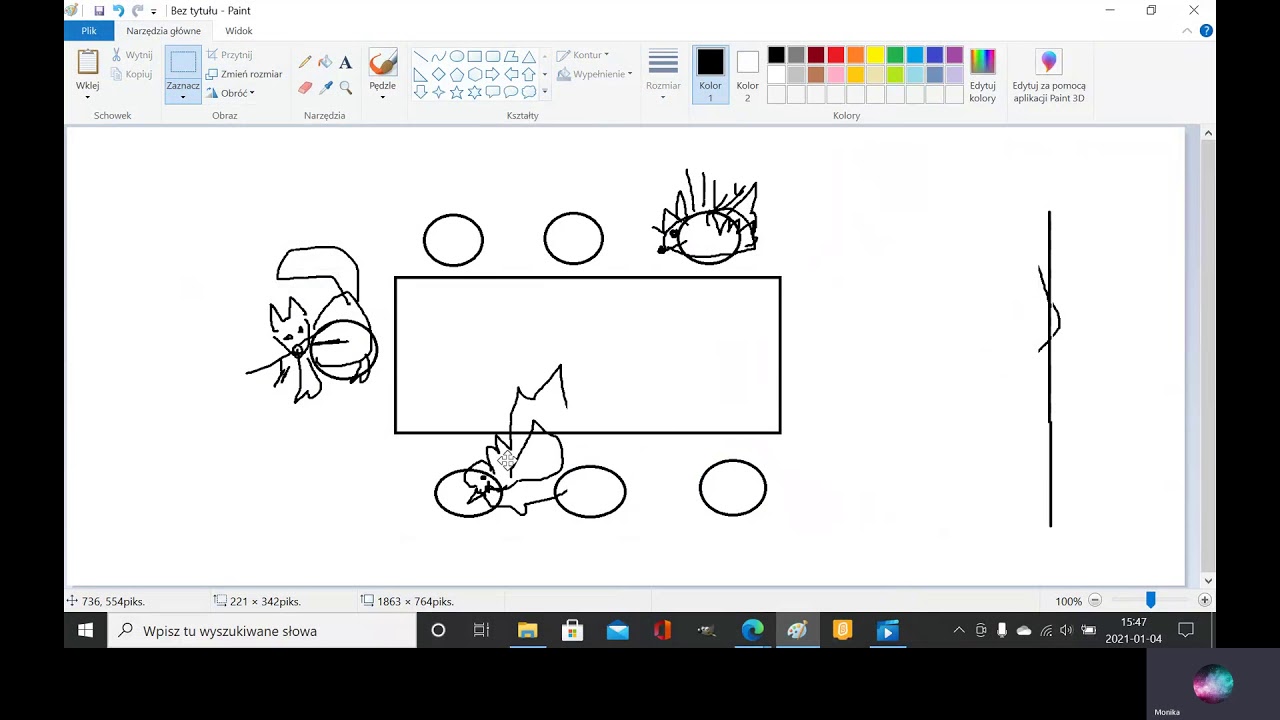Choose the Right arrow shape
The height and width of the screenshot is (720, 1280).
[x=492, y=74]
